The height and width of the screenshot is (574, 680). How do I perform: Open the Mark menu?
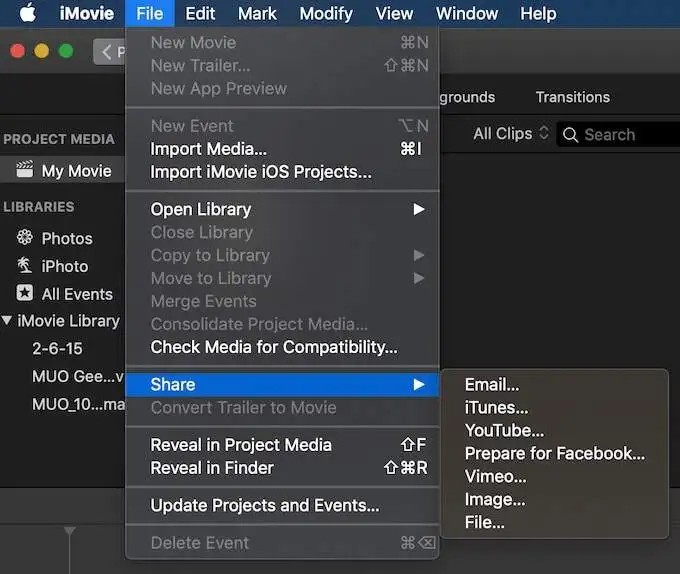[257, 13]
